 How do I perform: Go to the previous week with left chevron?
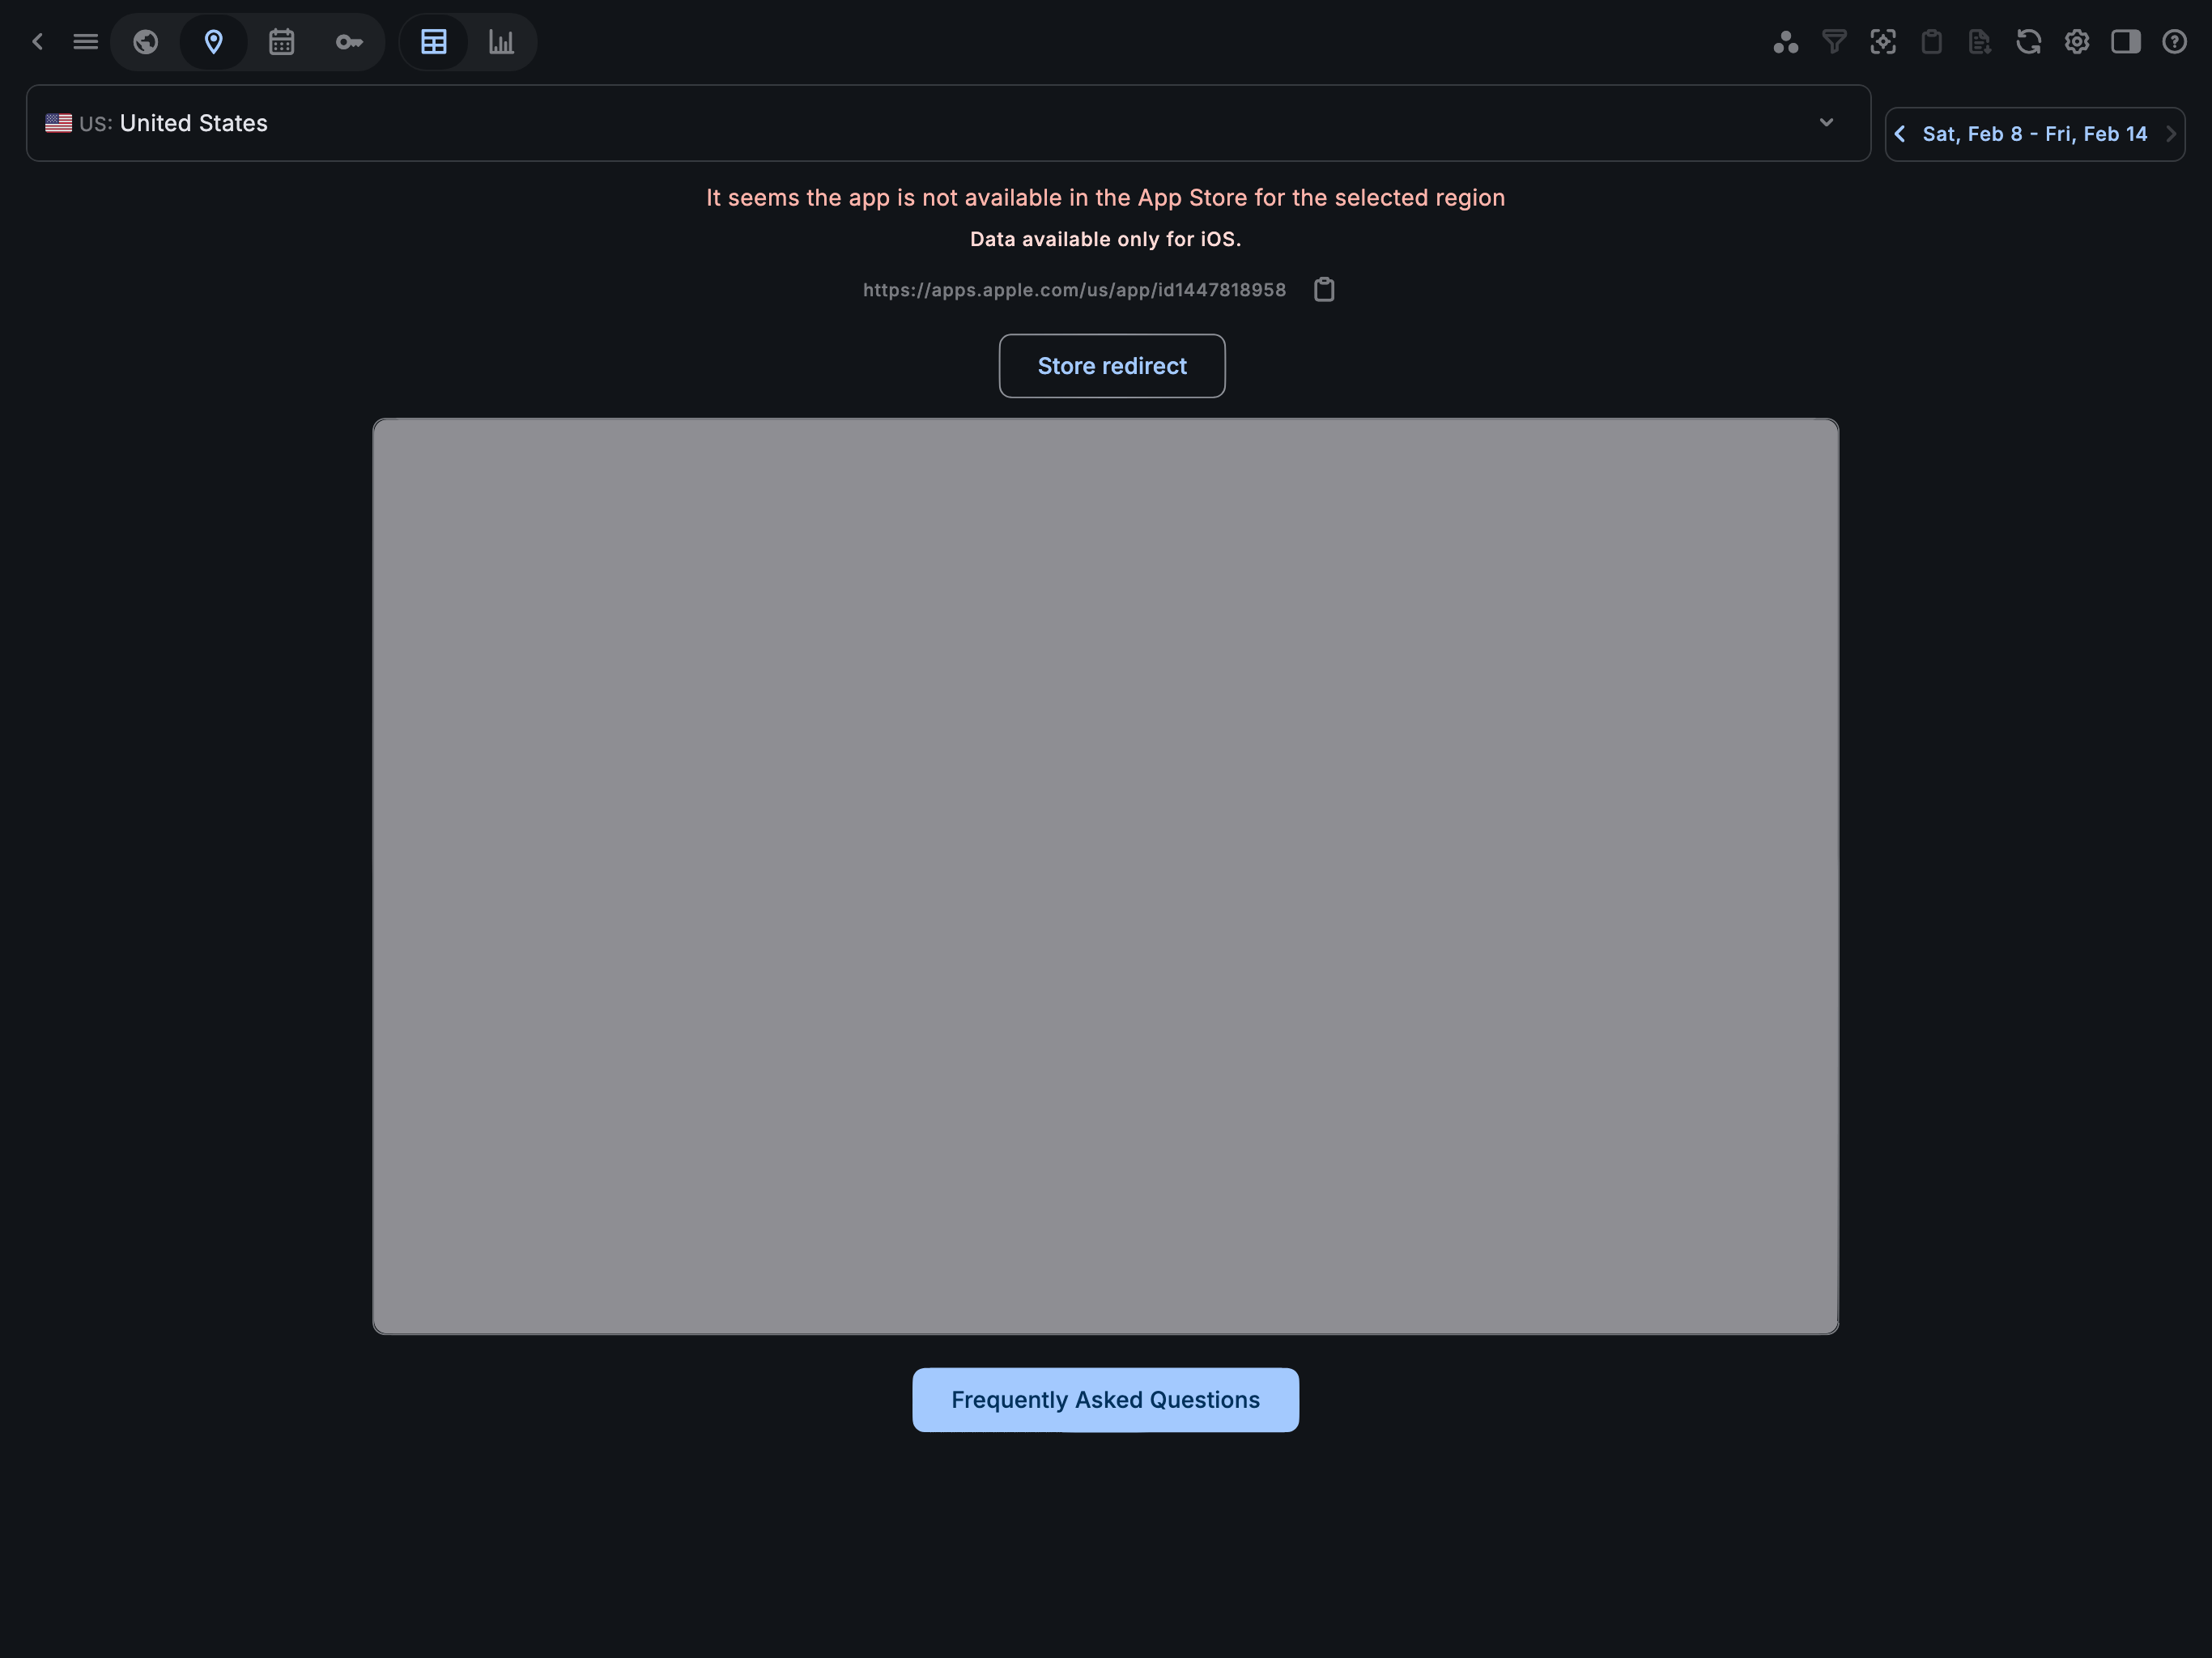click(x=1900, y=133)
